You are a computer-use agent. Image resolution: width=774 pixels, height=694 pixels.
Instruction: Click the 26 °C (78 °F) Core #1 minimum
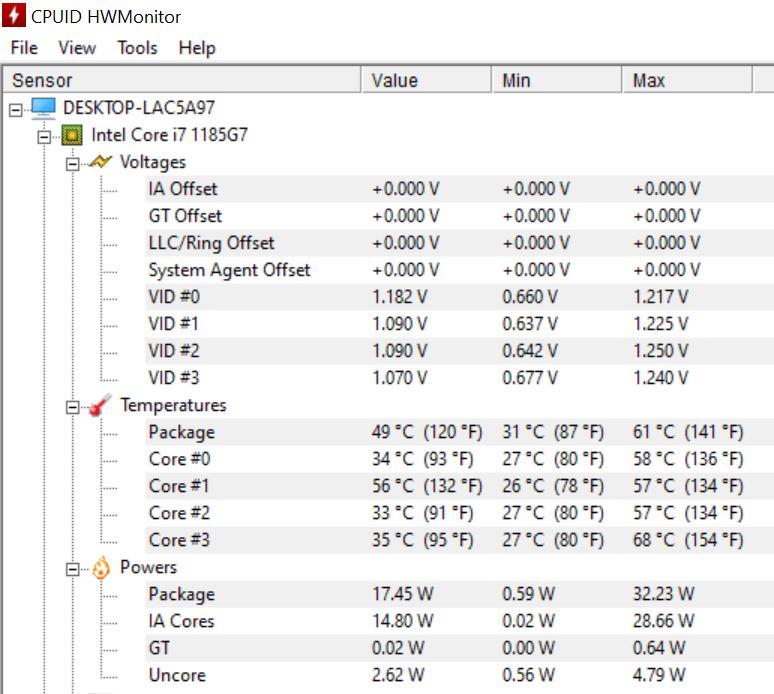click(553, 486)
